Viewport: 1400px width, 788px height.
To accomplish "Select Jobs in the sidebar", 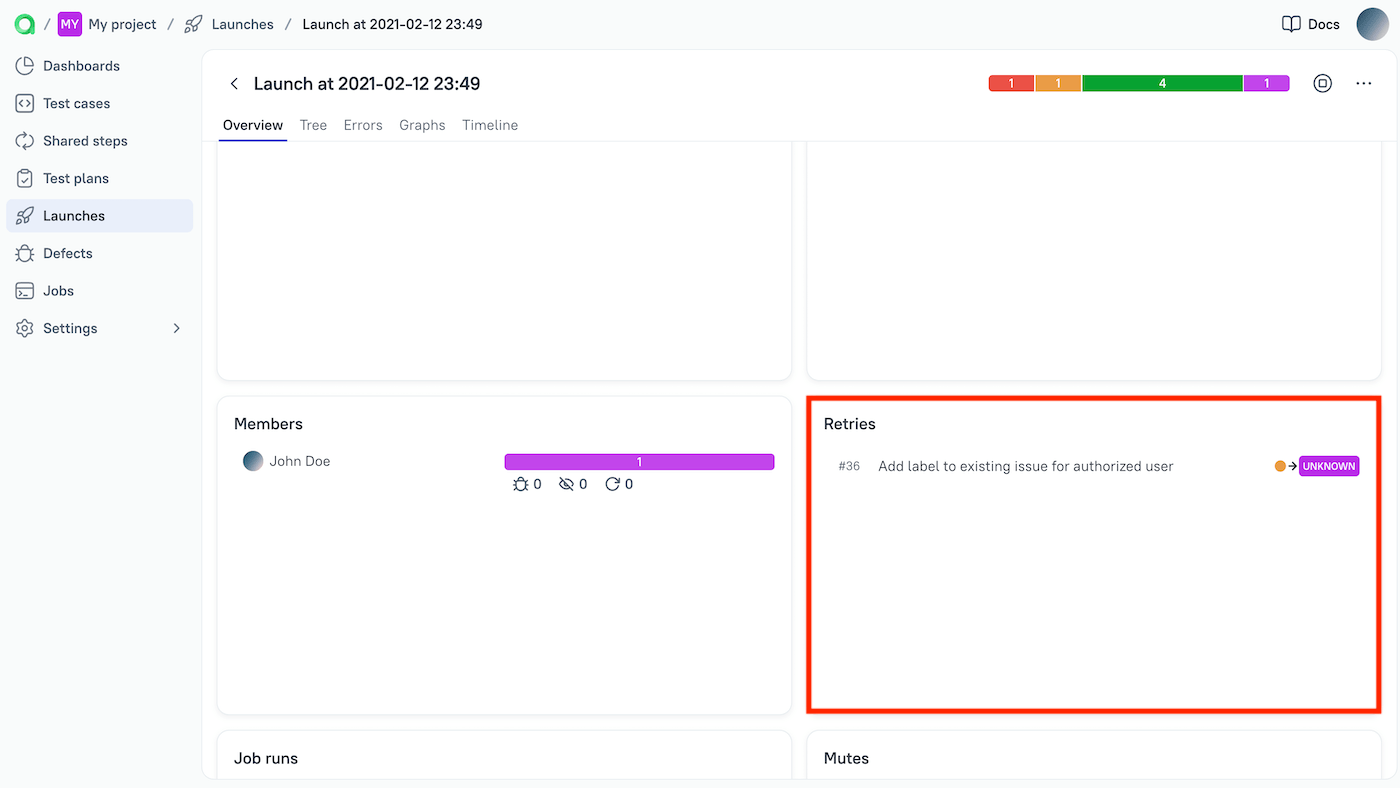I will coord(58,290).
